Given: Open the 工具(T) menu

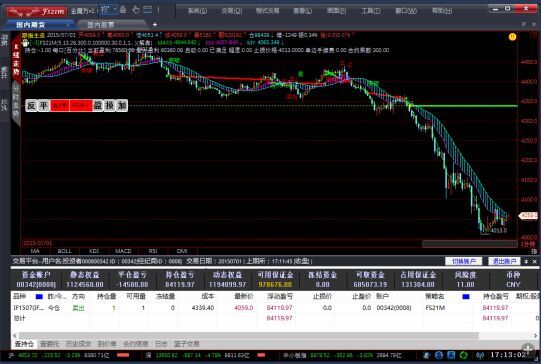Looking at the screenshot, I should pos(371,11).
